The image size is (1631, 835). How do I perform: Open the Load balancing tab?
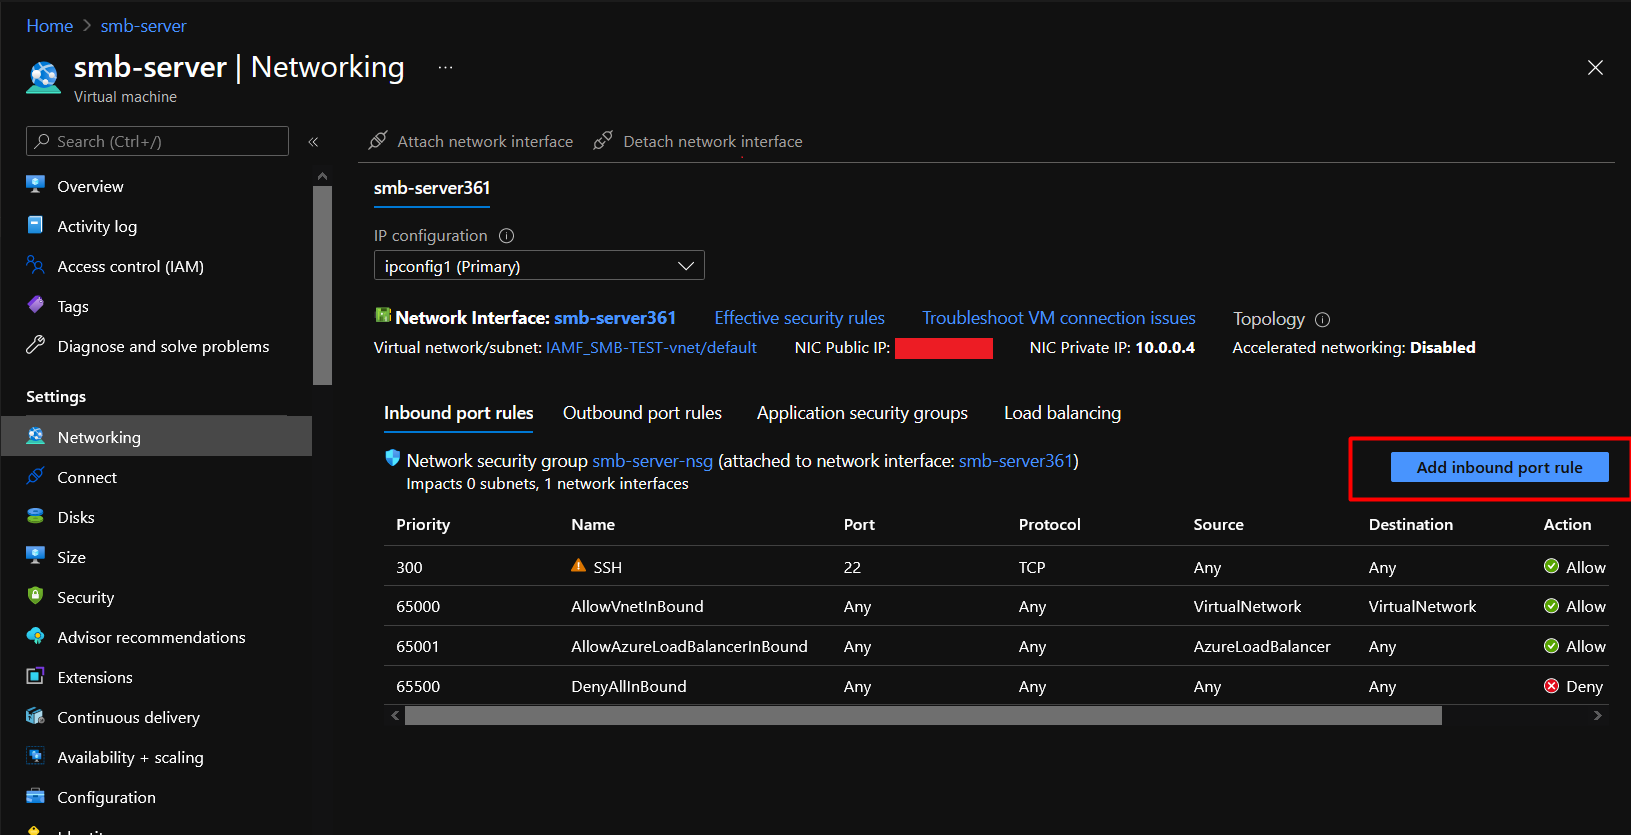click(1062, 413)
